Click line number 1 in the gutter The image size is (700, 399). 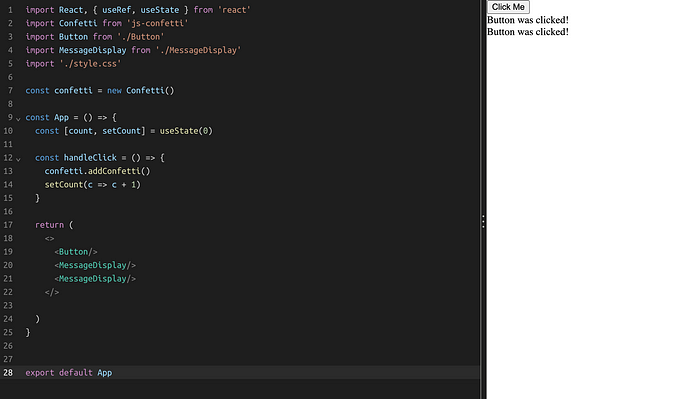click(x=10, y=10)
